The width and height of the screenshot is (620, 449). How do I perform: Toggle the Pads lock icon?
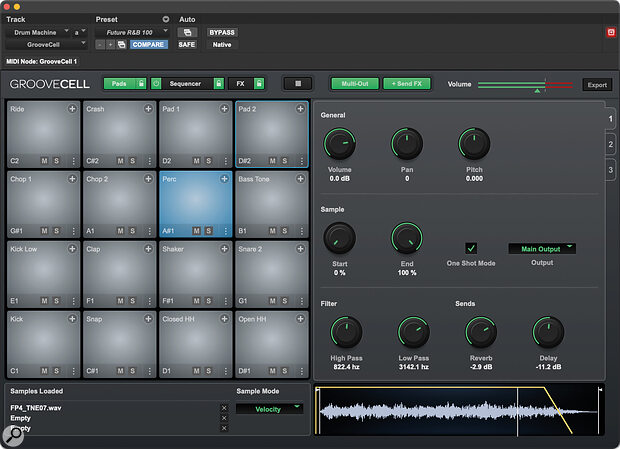coord(141,83)
